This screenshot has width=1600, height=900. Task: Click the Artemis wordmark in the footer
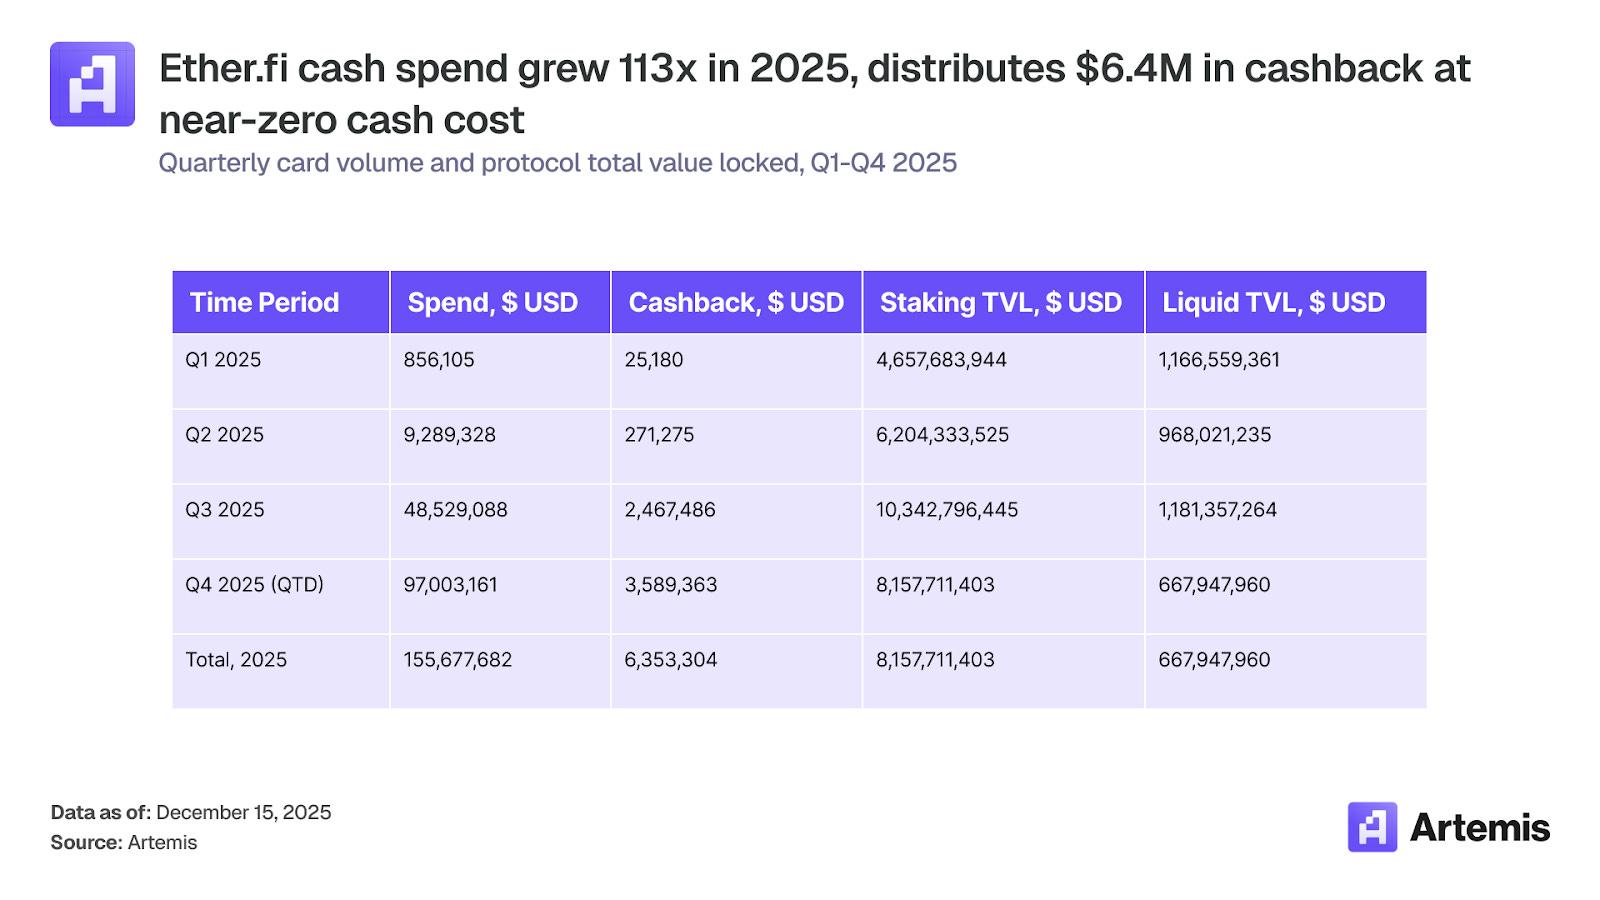(1479, 828)
